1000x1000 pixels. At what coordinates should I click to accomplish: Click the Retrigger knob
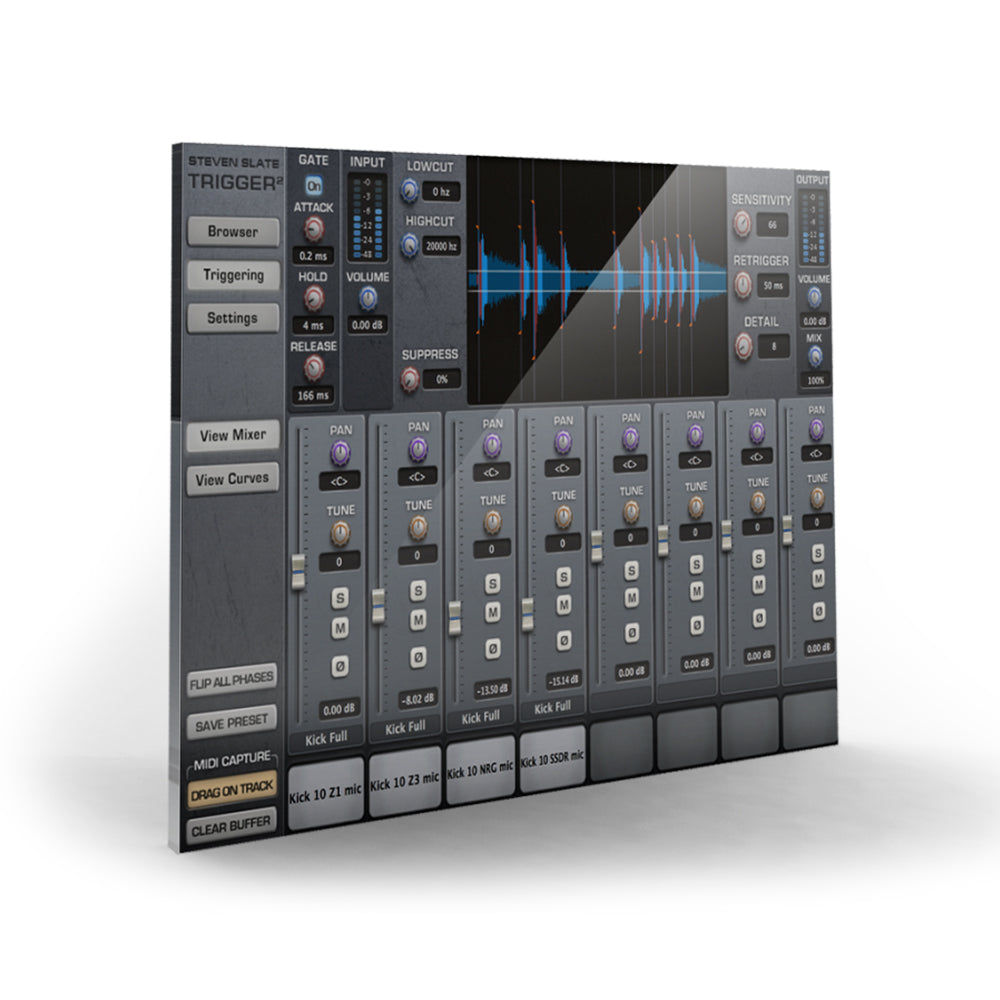(742, 285)
